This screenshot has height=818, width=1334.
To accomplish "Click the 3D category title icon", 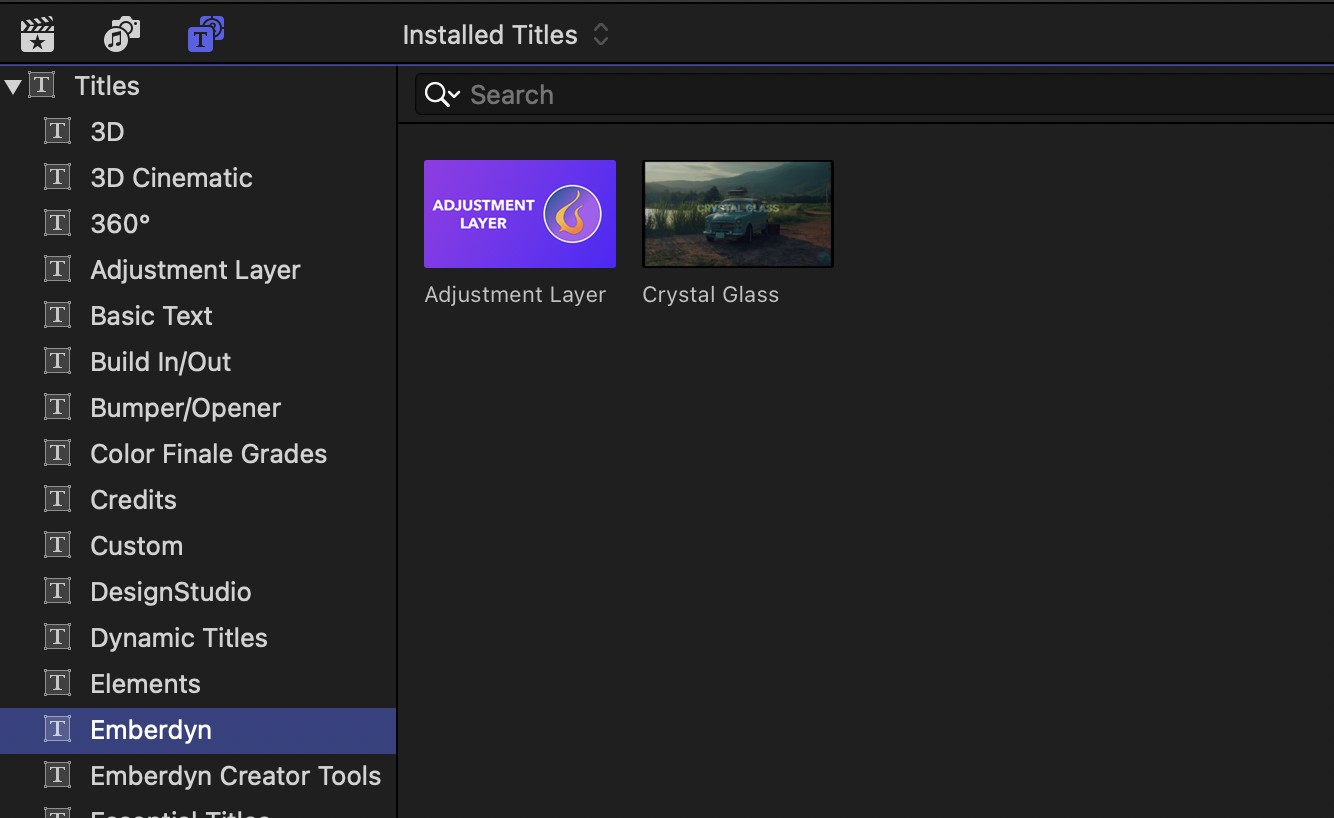I will pyautogui.click(x=58, y=131).
